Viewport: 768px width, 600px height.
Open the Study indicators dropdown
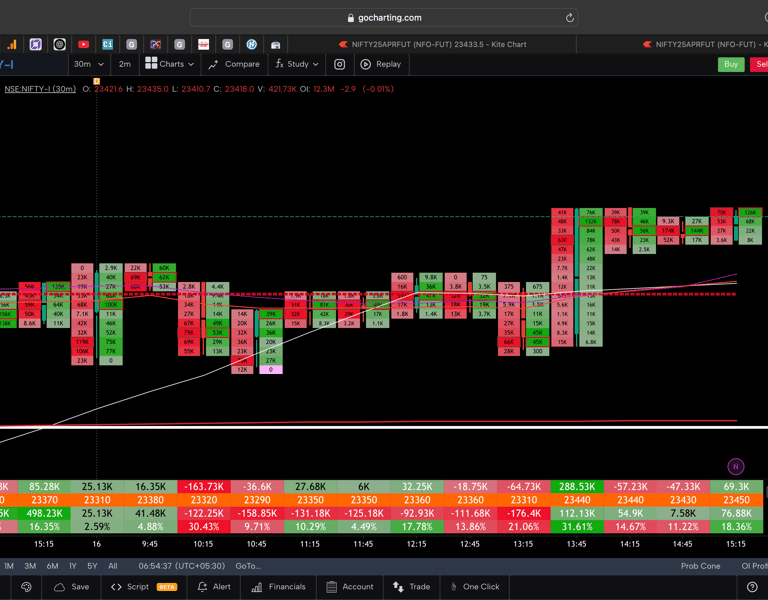point(297,64)
